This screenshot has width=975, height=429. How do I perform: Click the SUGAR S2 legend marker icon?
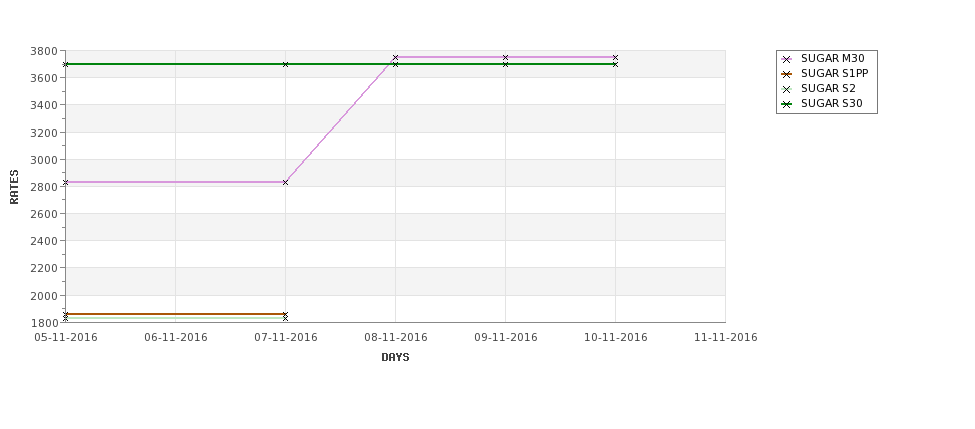point(786,89)
